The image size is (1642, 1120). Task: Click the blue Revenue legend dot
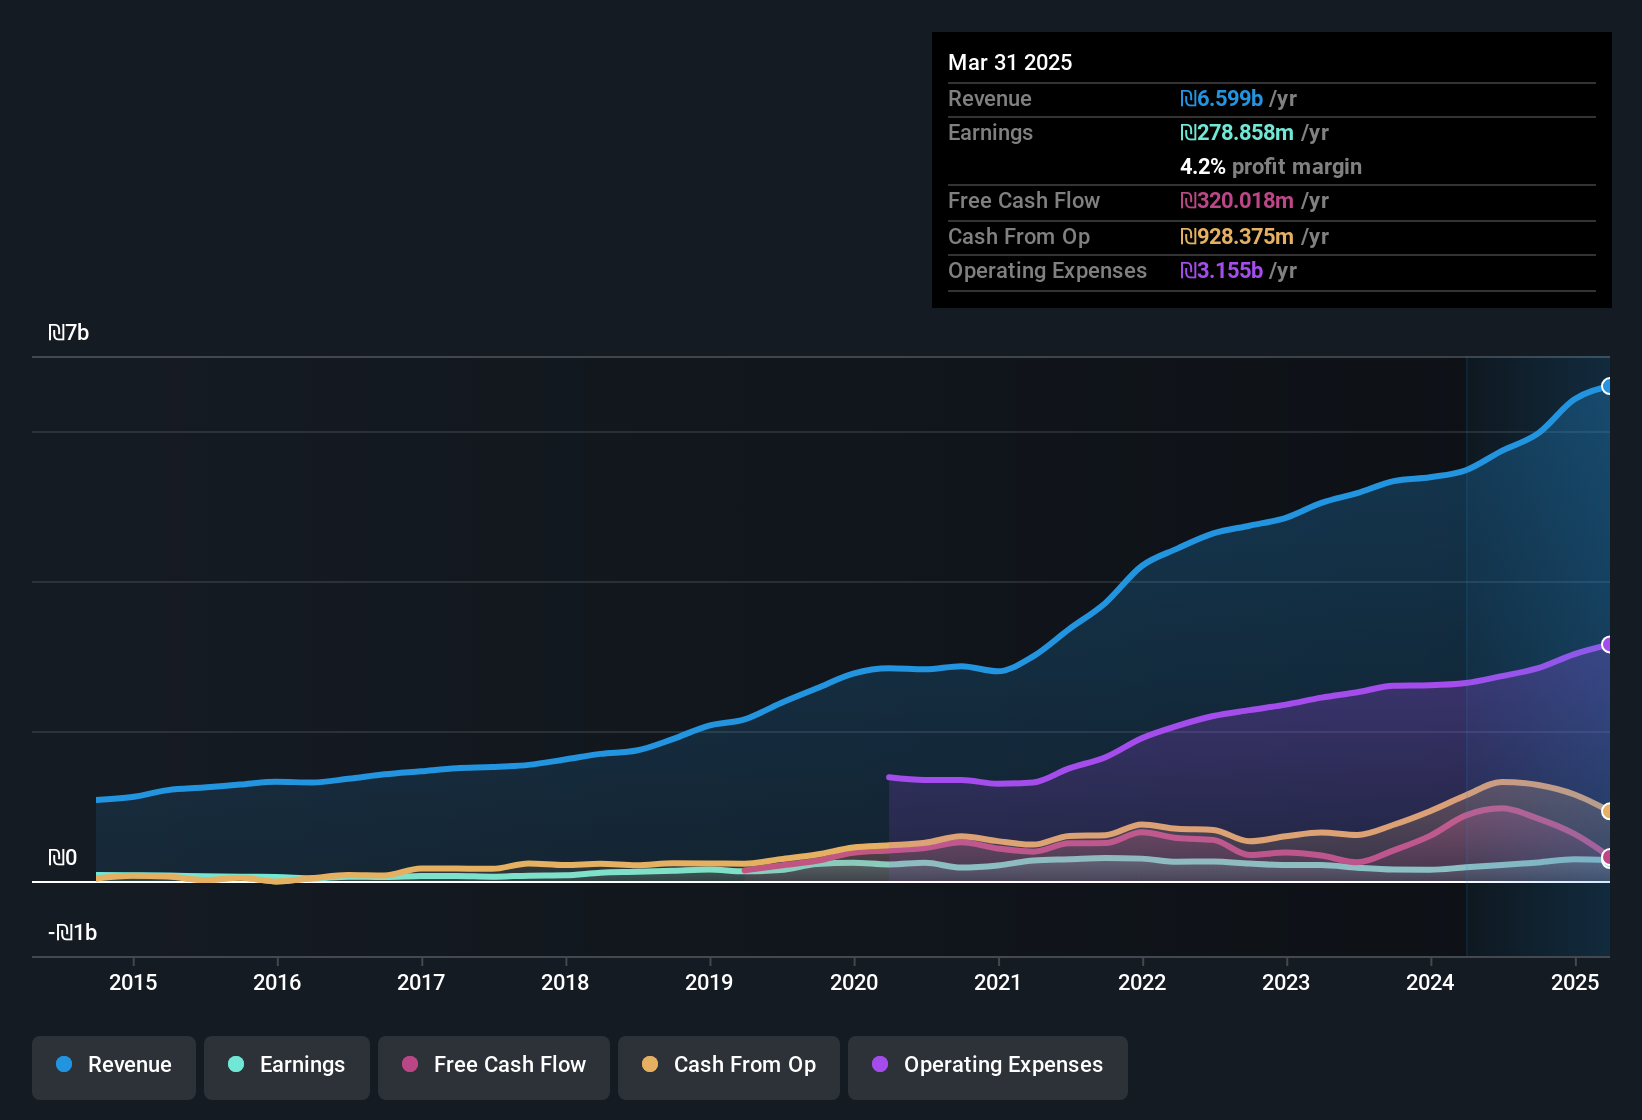(64, 1065)
